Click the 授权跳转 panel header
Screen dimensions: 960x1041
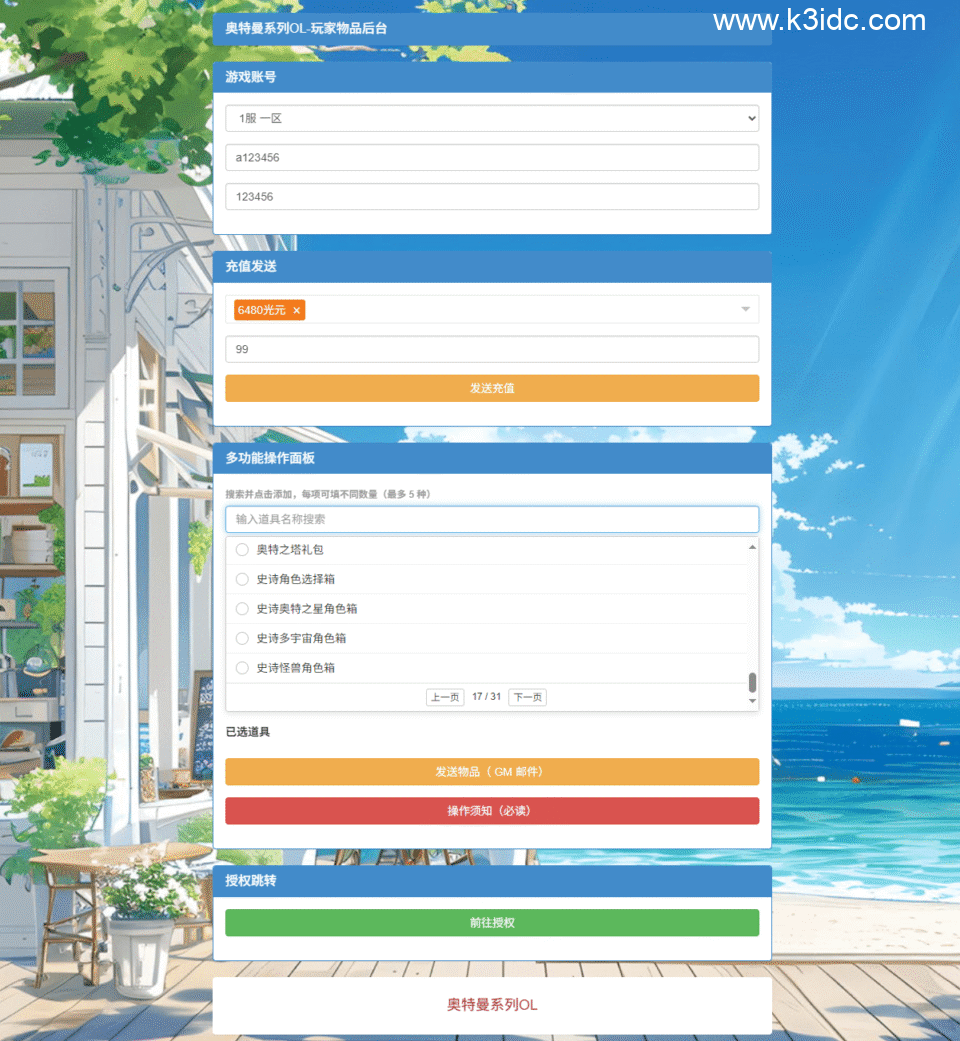tap(492, 881)
